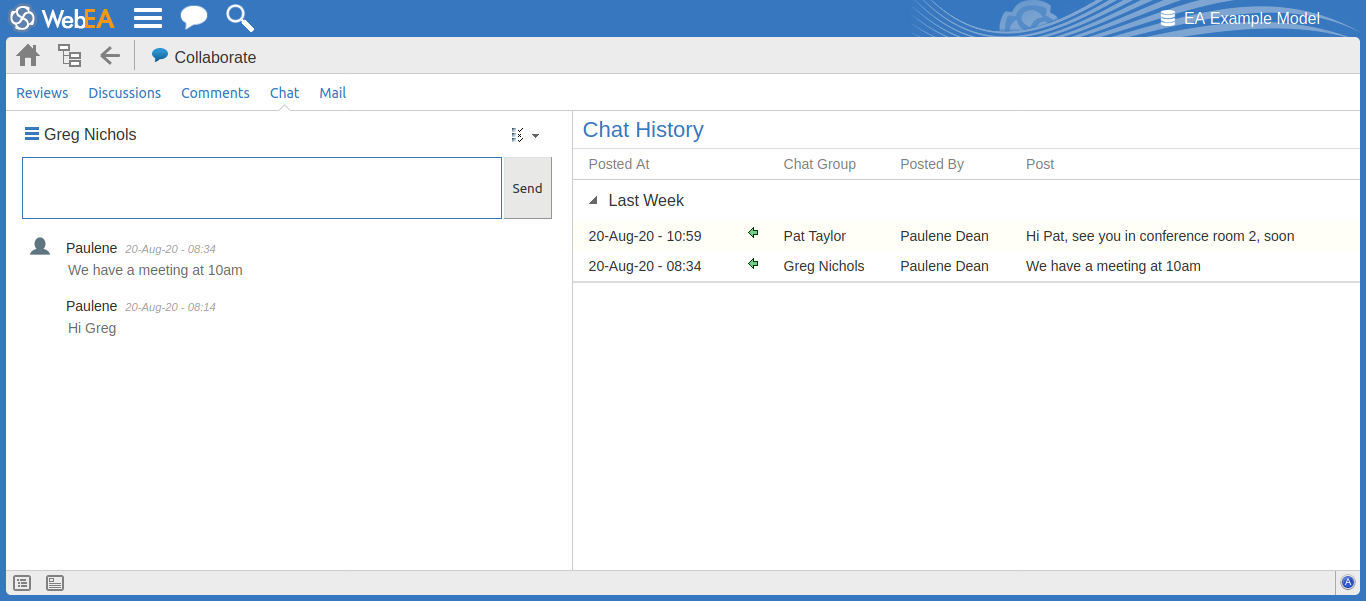The width and height of the screenshot is (1366, 601).
Task: Click the chat bubble icon in header
Action: coord(194,18)
